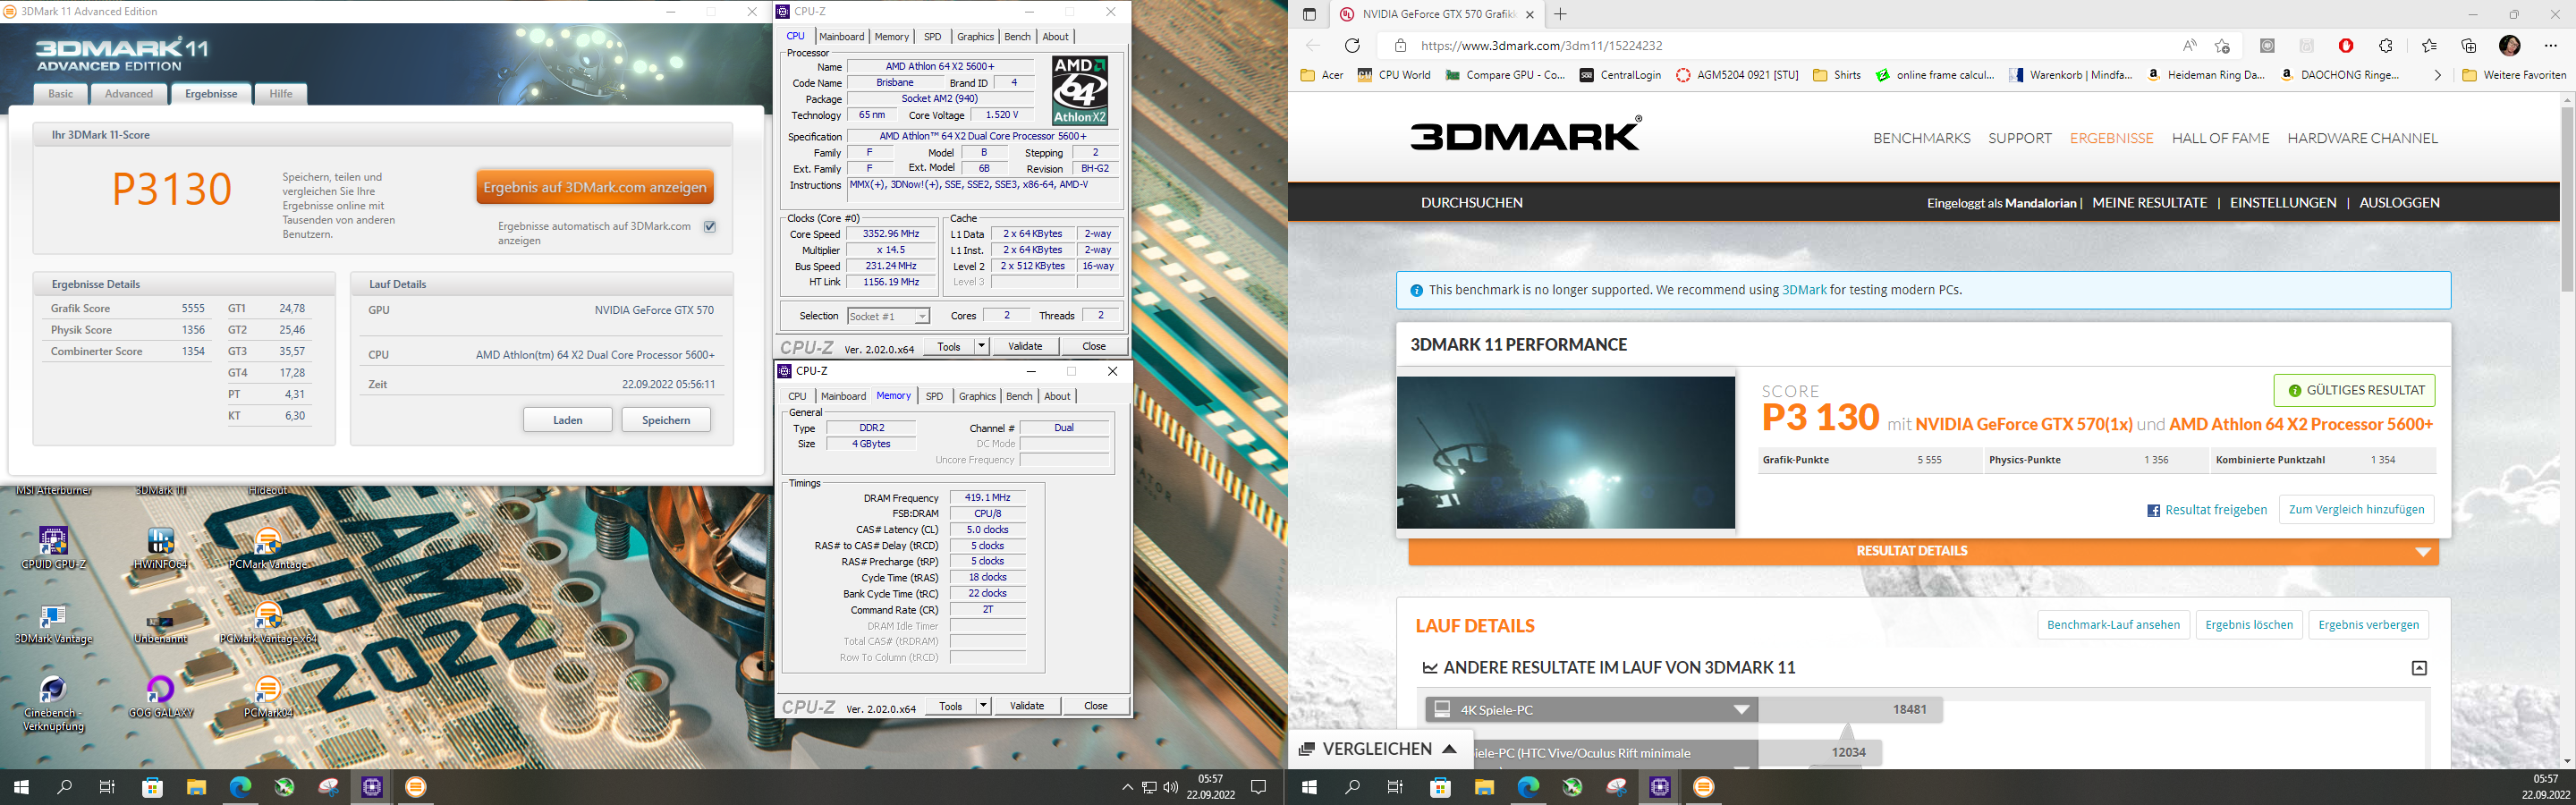Open the Extensions puzzle icon in Edge
The image size is (2576, 805).
coord(2385,45)
